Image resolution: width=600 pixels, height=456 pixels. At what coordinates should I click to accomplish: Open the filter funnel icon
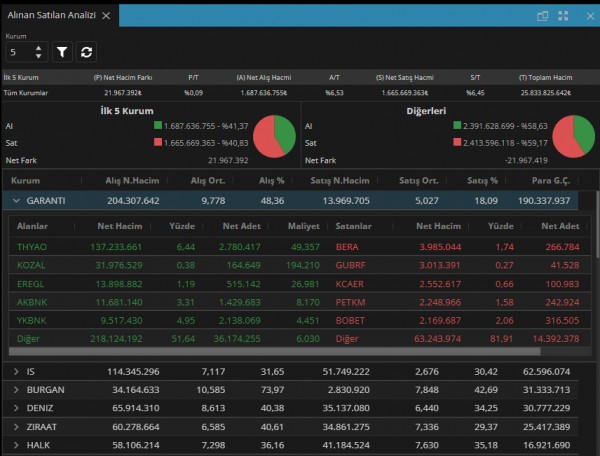coord(62,52)
